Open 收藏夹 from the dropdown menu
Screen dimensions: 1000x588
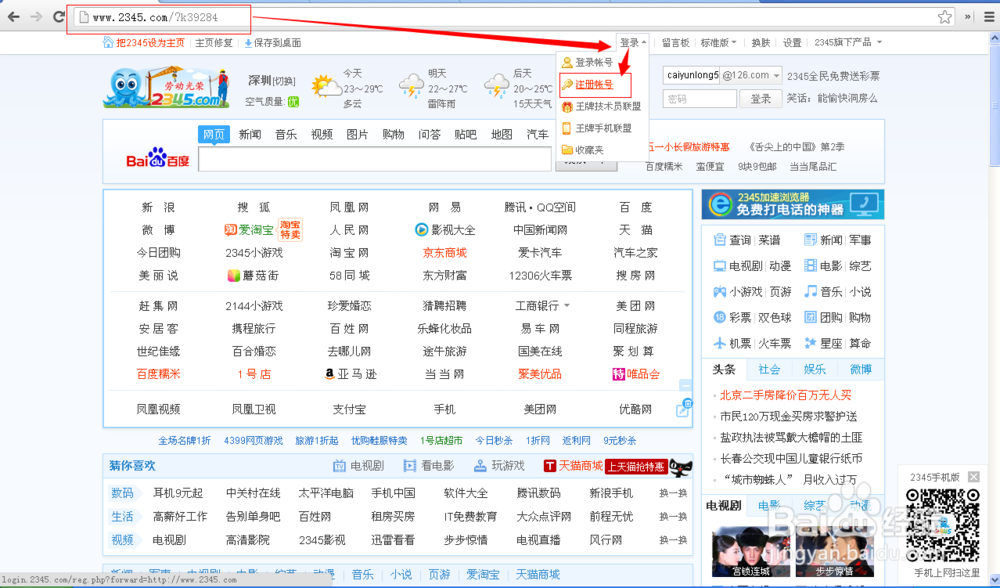point(583,150)
